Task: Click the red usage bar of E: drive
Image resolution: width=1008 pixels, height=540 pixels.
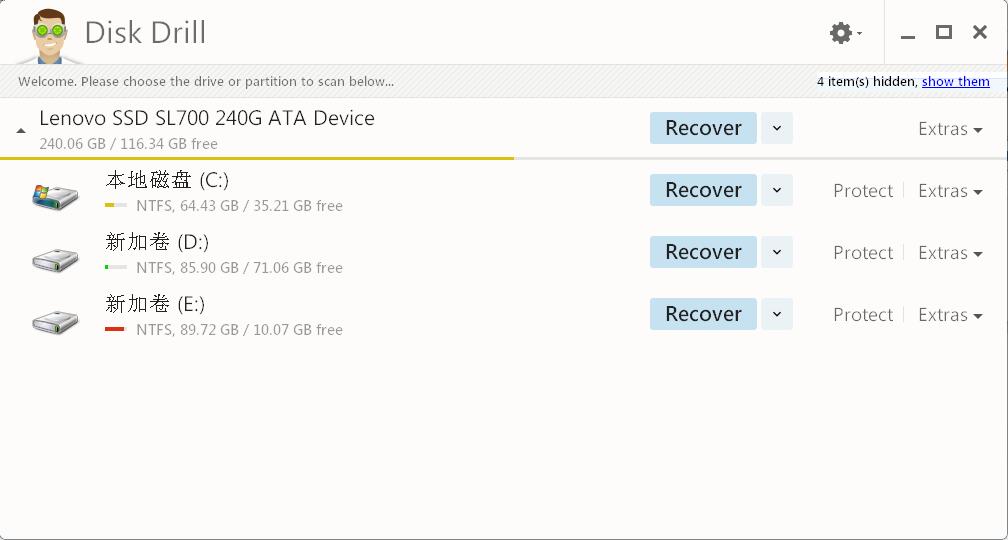Action: coord(114,329)
